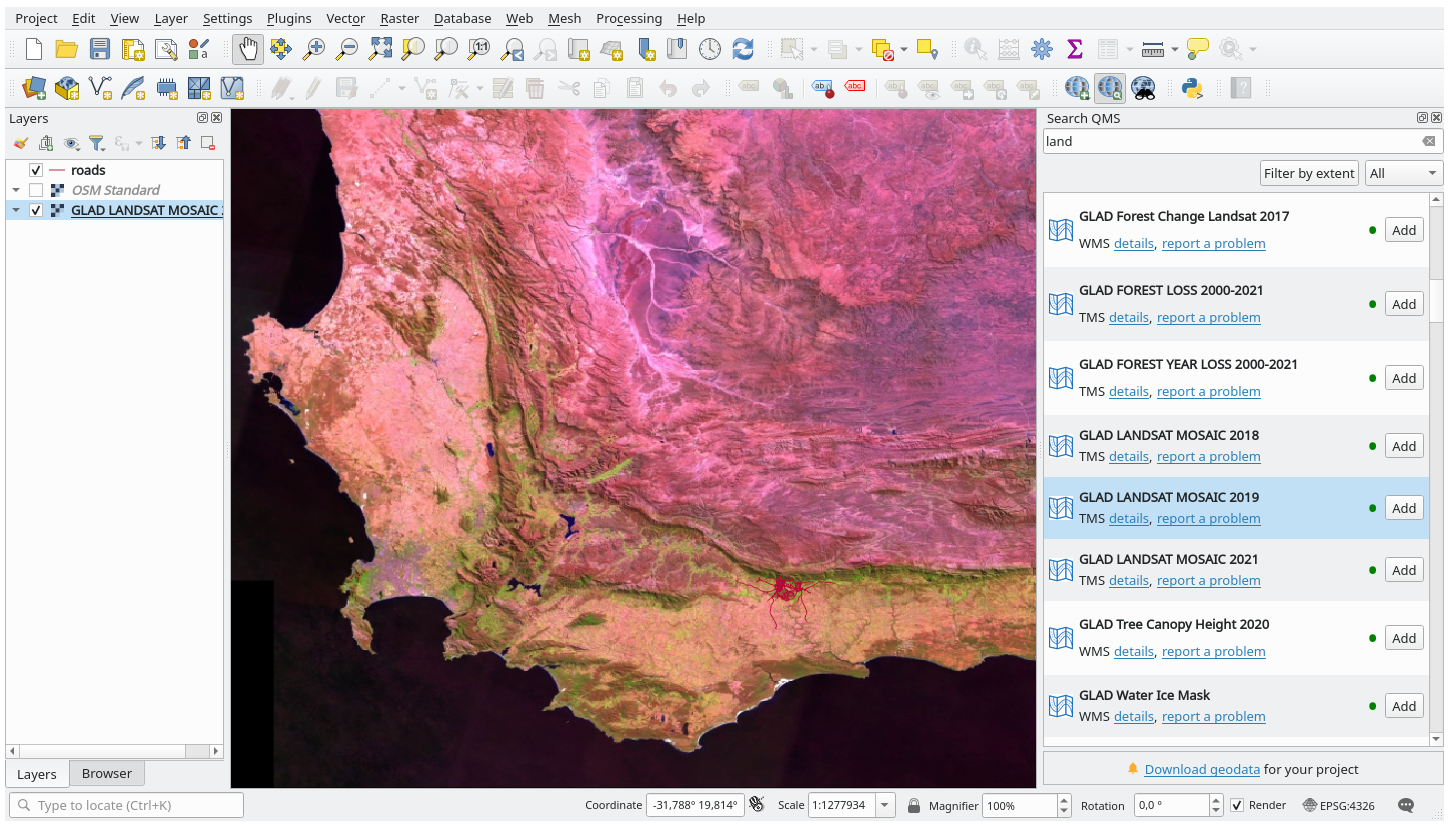Screen dimensions: 1449x834
Task: Open the Python Console
Action: tap(1192, 88)
